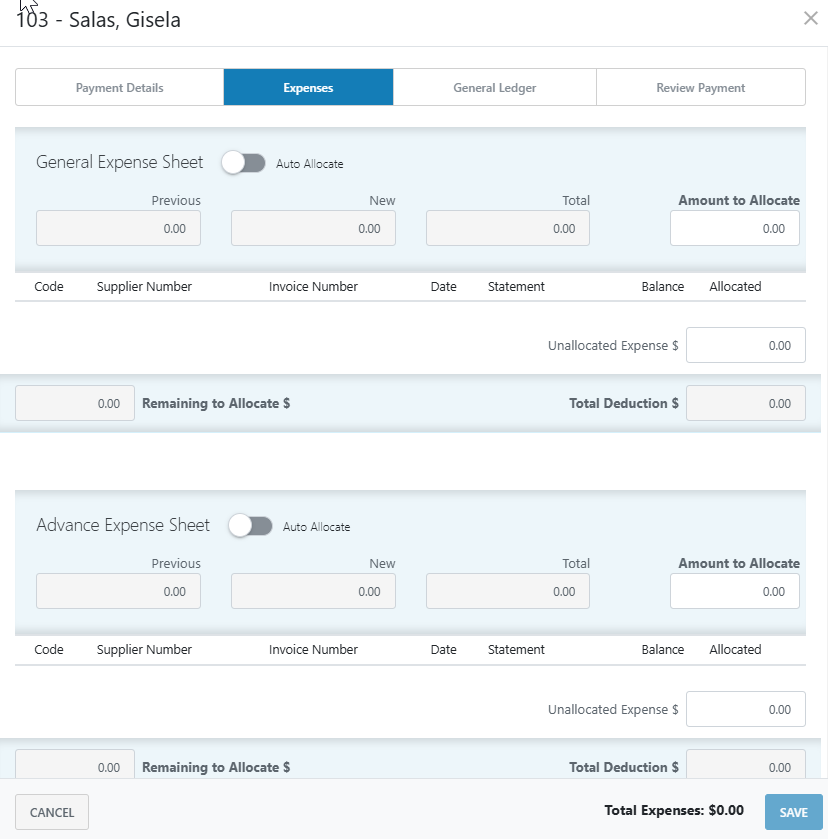Screen dimensions: 828x839
Task: Click Amount to Allocate under General Expense Sheet
Action: click(x=734, y=228)
